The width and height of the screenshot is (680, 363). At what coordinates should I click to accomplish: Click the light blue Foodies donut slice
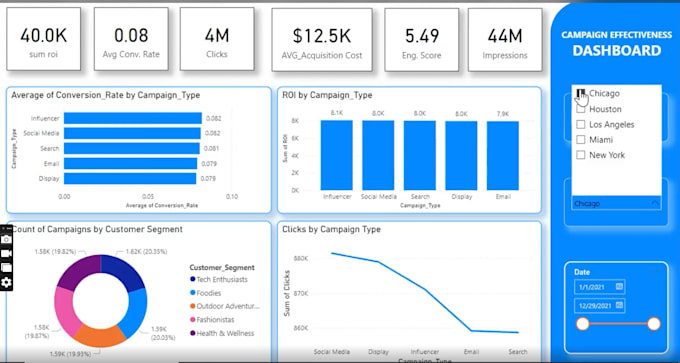pyautogui.click(x=137, y=312)
